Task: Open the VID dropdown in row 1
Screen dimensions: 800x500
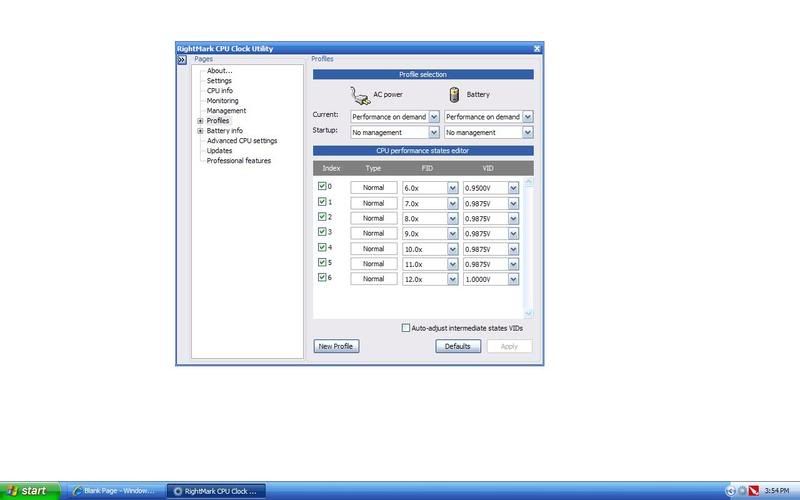Action: pos(513,203)
